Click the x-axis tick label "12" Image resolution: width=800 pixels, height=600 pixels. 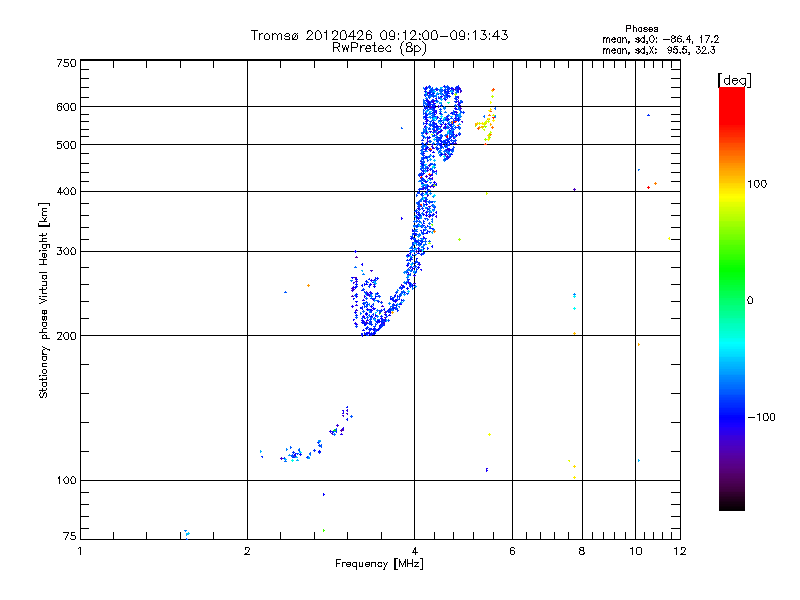click(680, 551)
